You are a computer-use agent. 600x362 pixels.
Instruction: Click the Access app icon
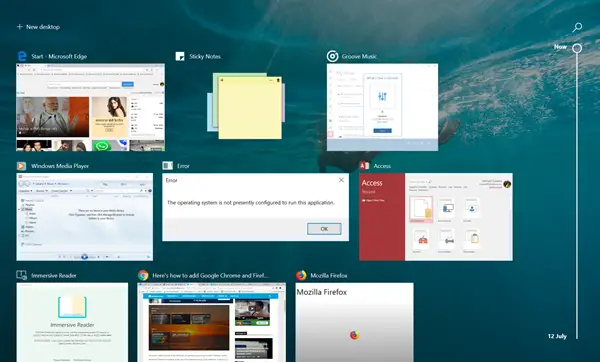(364, 166)
